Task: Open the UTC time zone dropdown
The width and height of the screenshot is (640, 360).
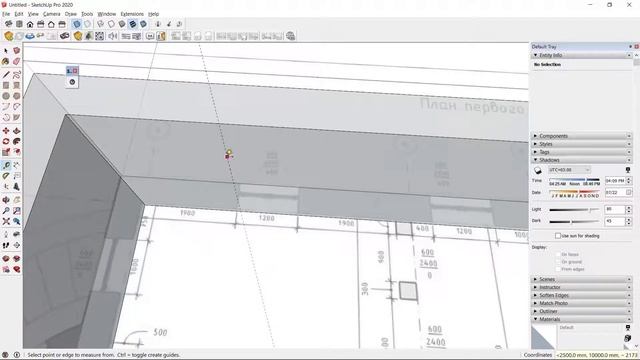Action: 569,170
